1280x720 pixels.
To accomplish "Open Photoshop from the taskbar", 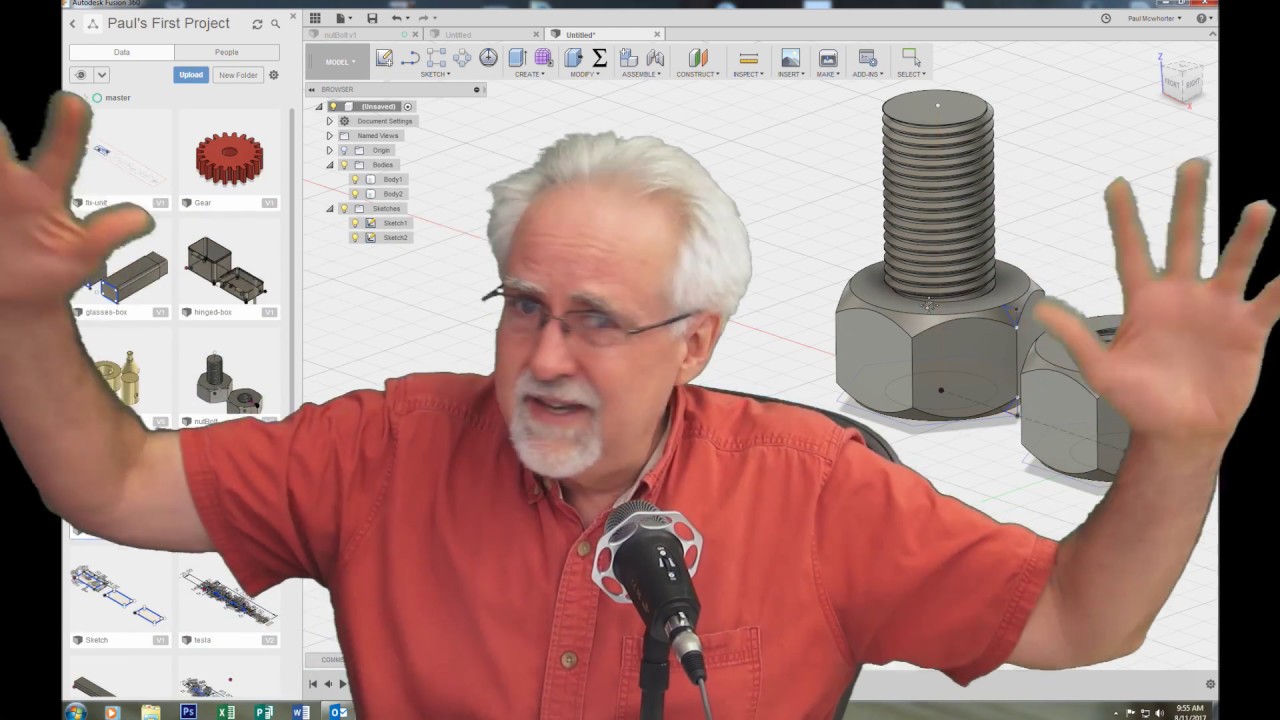I will pos(188,712).
